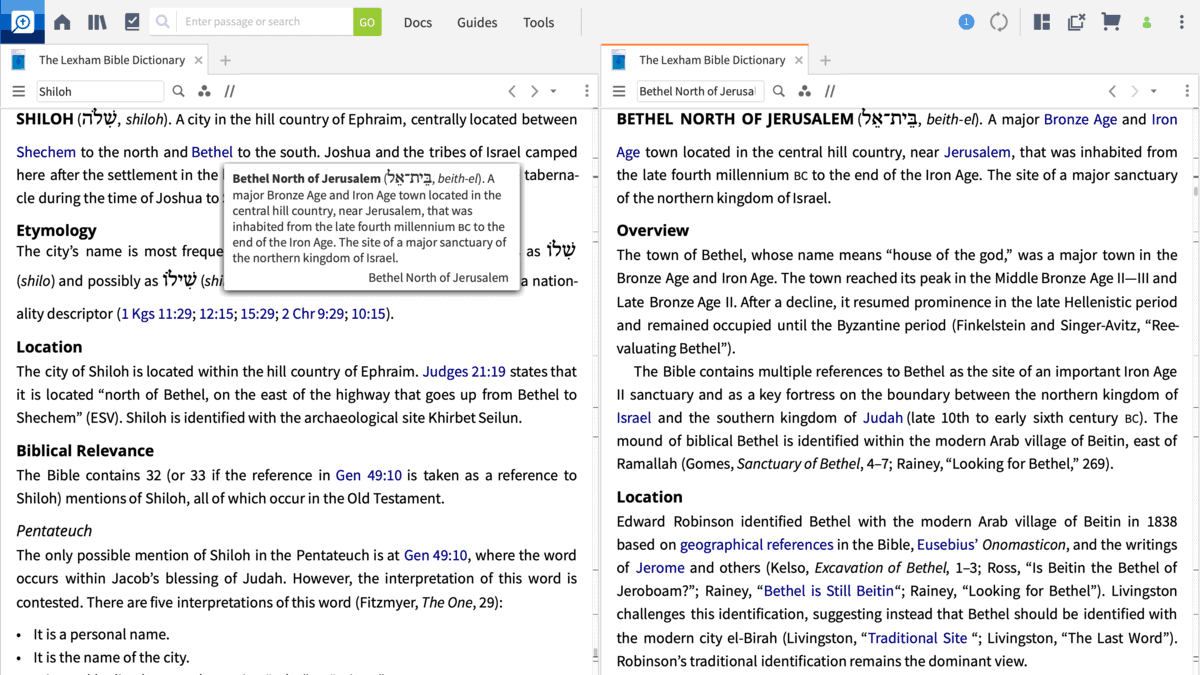The image size is (1200, 675).
Task: Click parallel resources icon in left panel
Action: click(230, 91)
